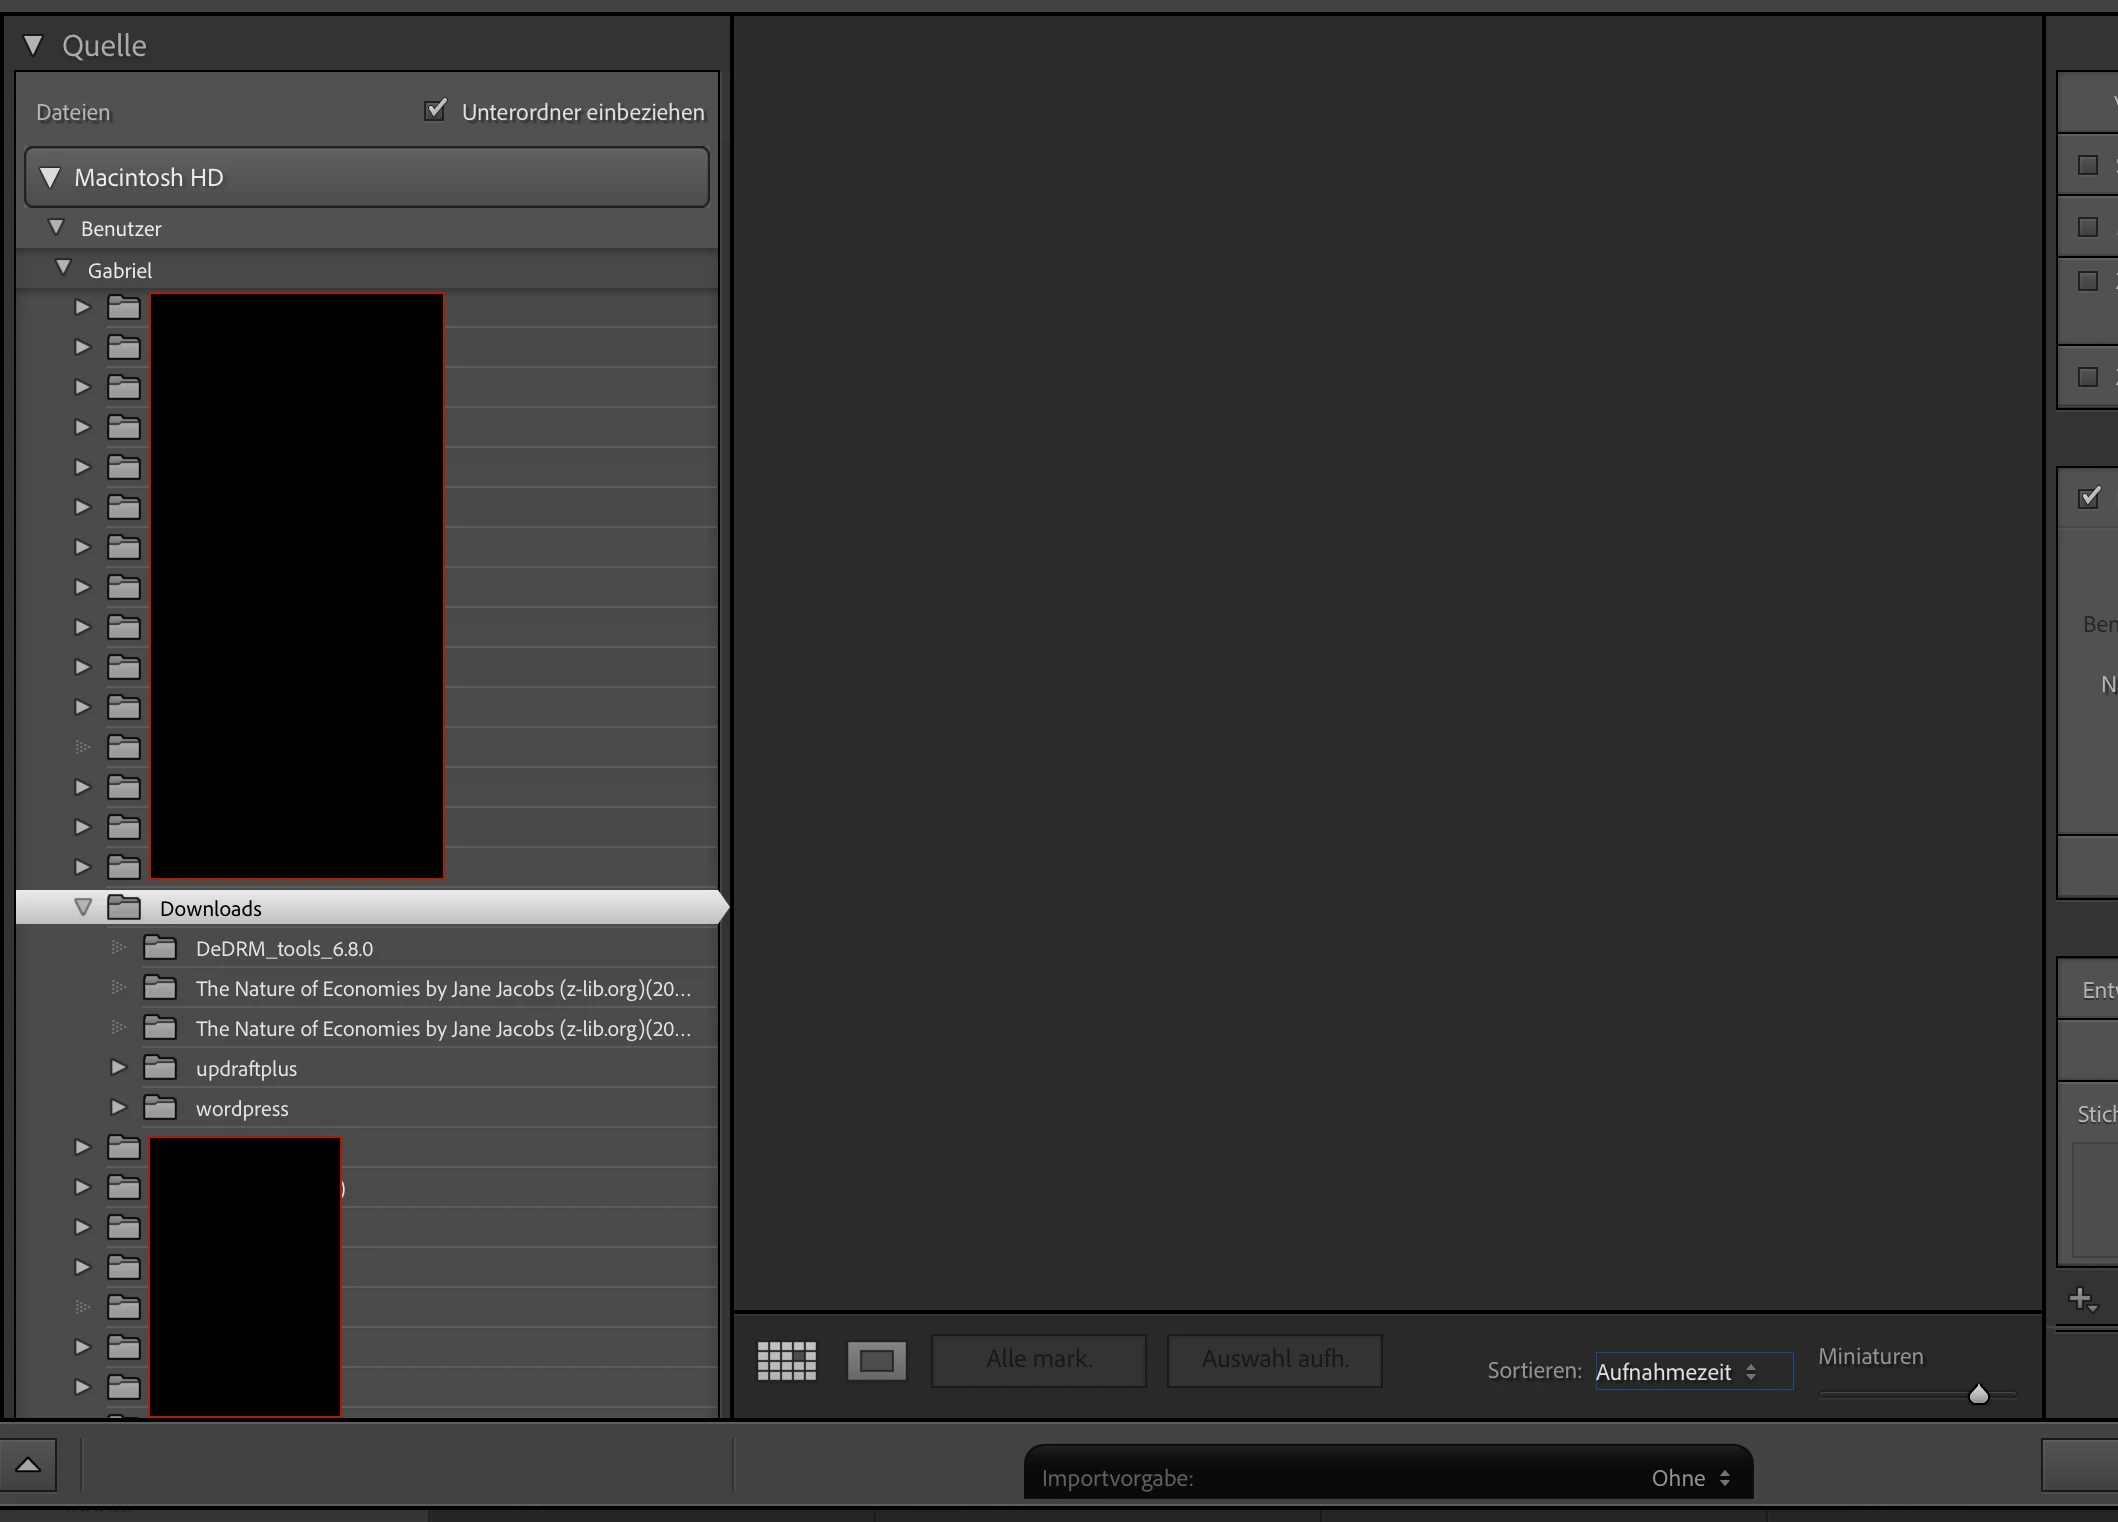Select the Gabriel user folder

120,270
